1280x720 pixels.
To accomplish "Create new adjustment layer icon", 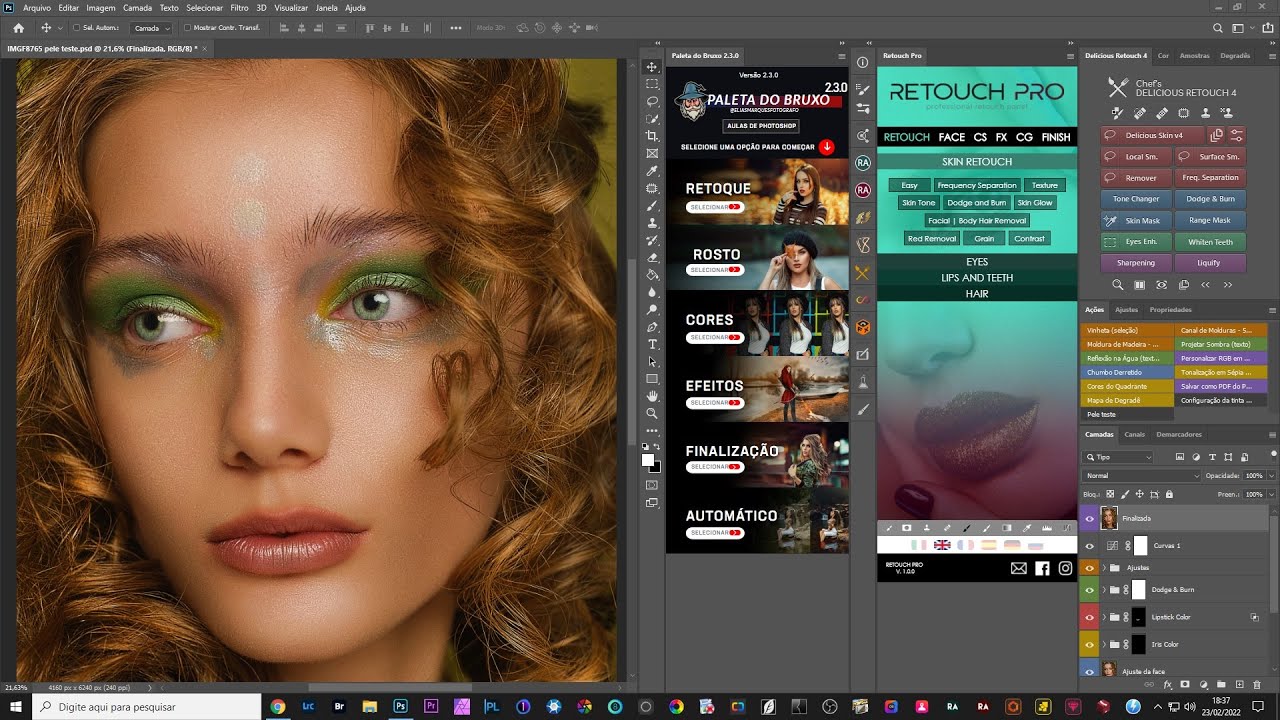I will tap(1204, 685).
